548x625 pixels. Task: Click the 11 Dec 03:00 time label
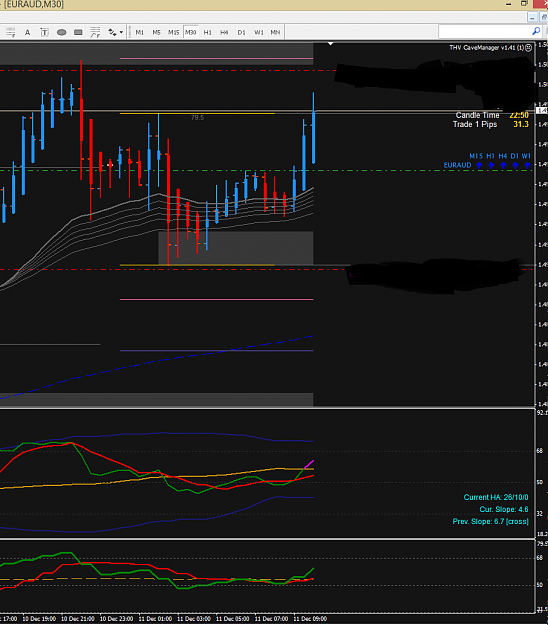click(x=194, y=619)
